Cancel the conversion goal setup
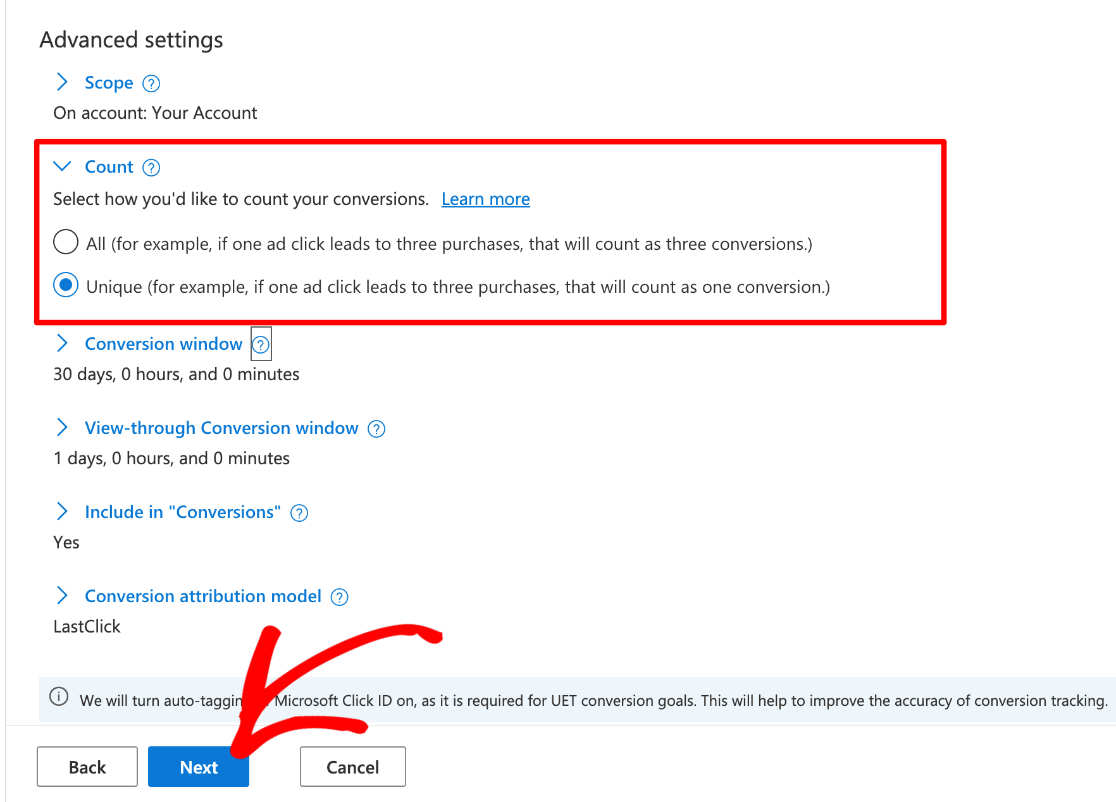This screenshot has width=1116, height=802. 352,767
